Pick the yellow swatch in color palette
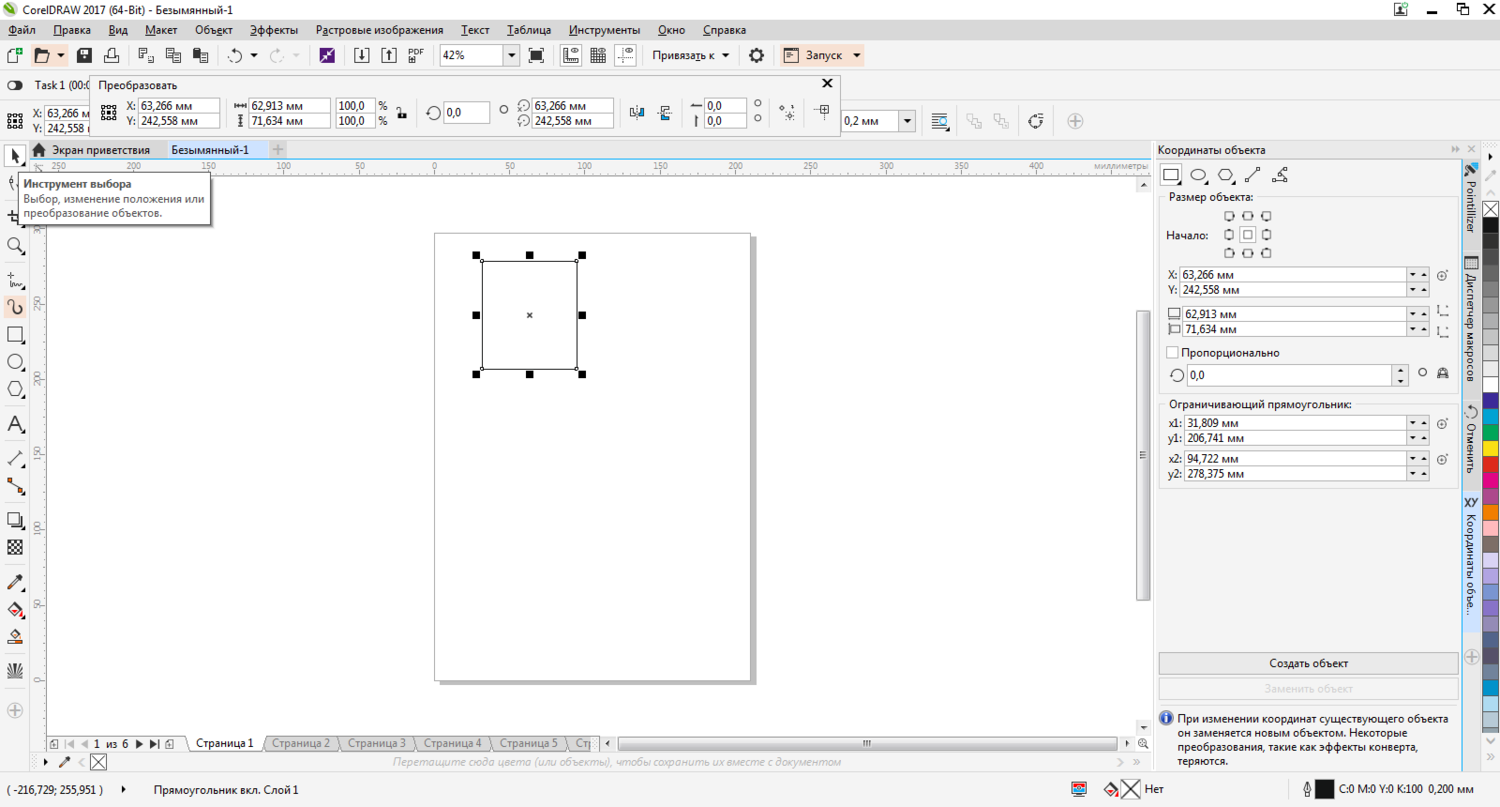The height and width of the screenshot is (807, 1500). pyautogui.click(x=1490, y=449)
